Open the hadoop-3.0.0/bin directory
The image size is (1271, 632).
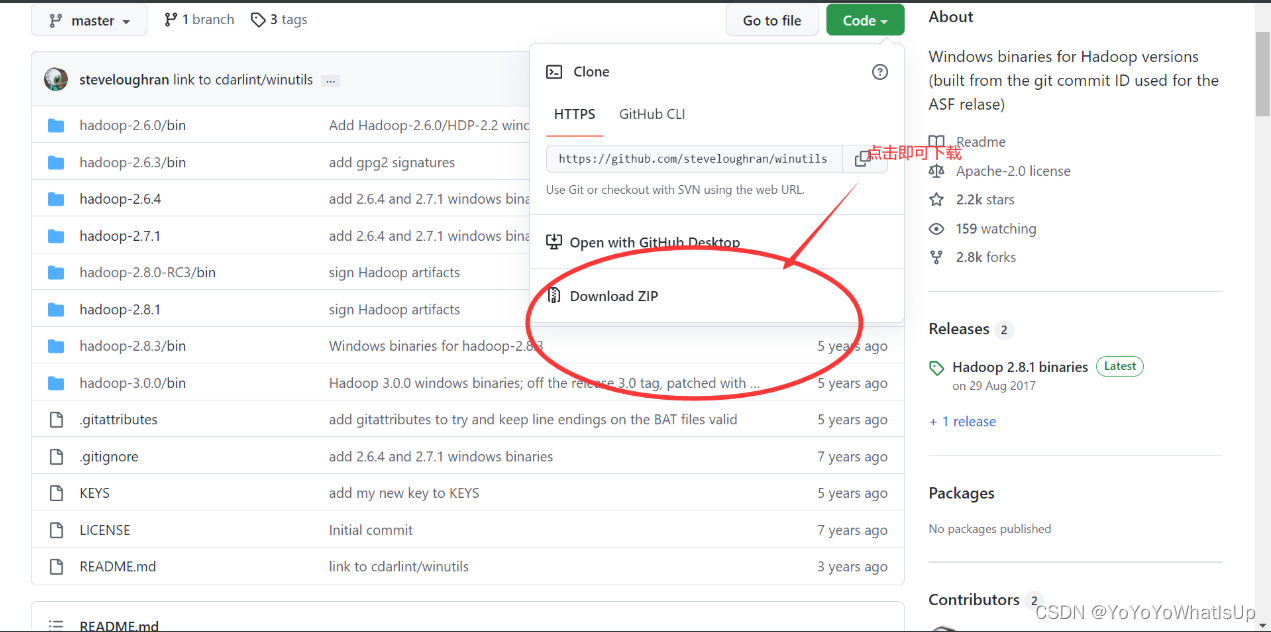(132, 383)
